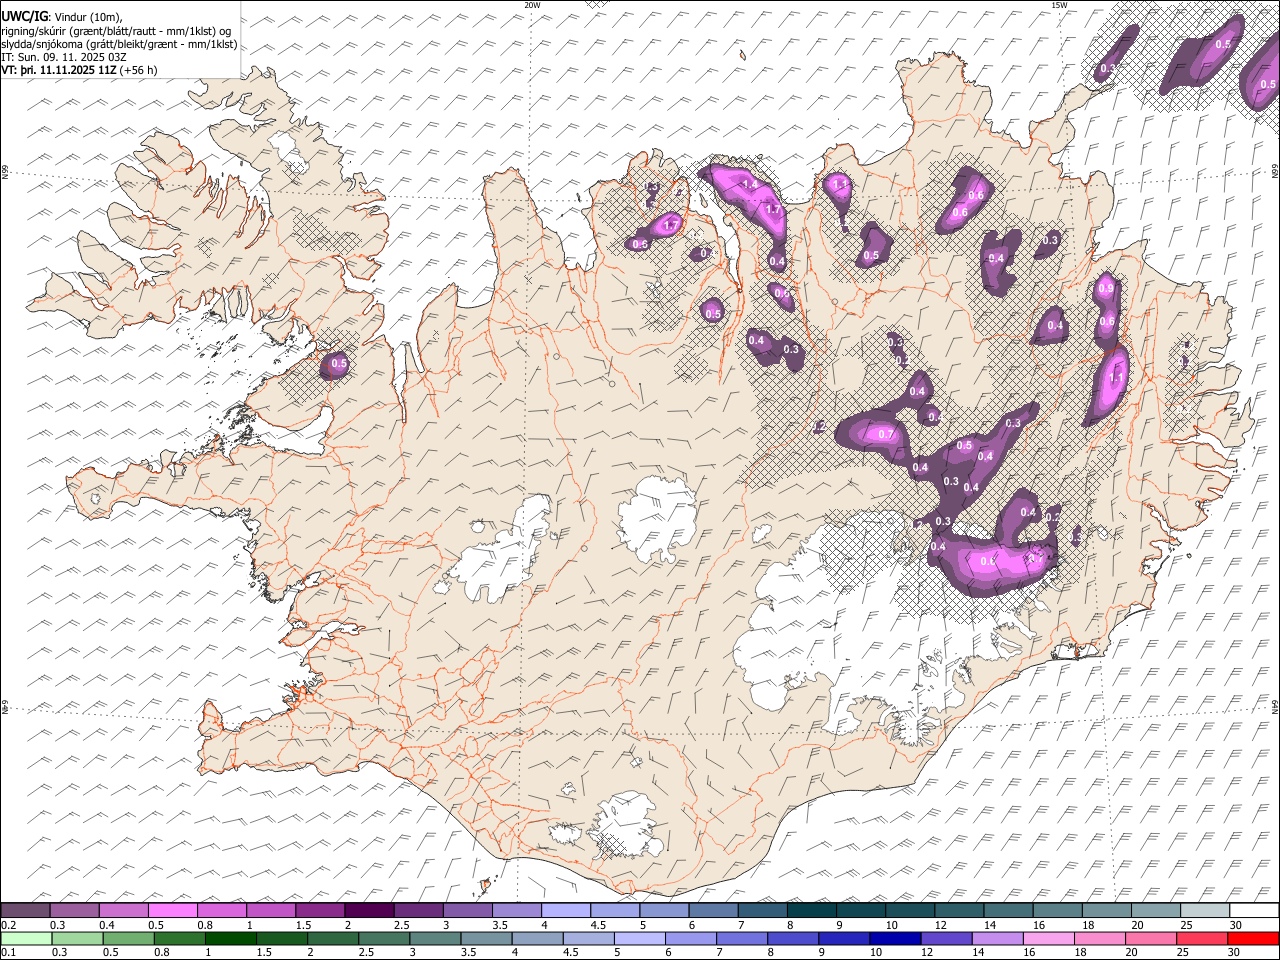Pick bright pink 0.5 swatch in snow scale

(x=172, y=911)
